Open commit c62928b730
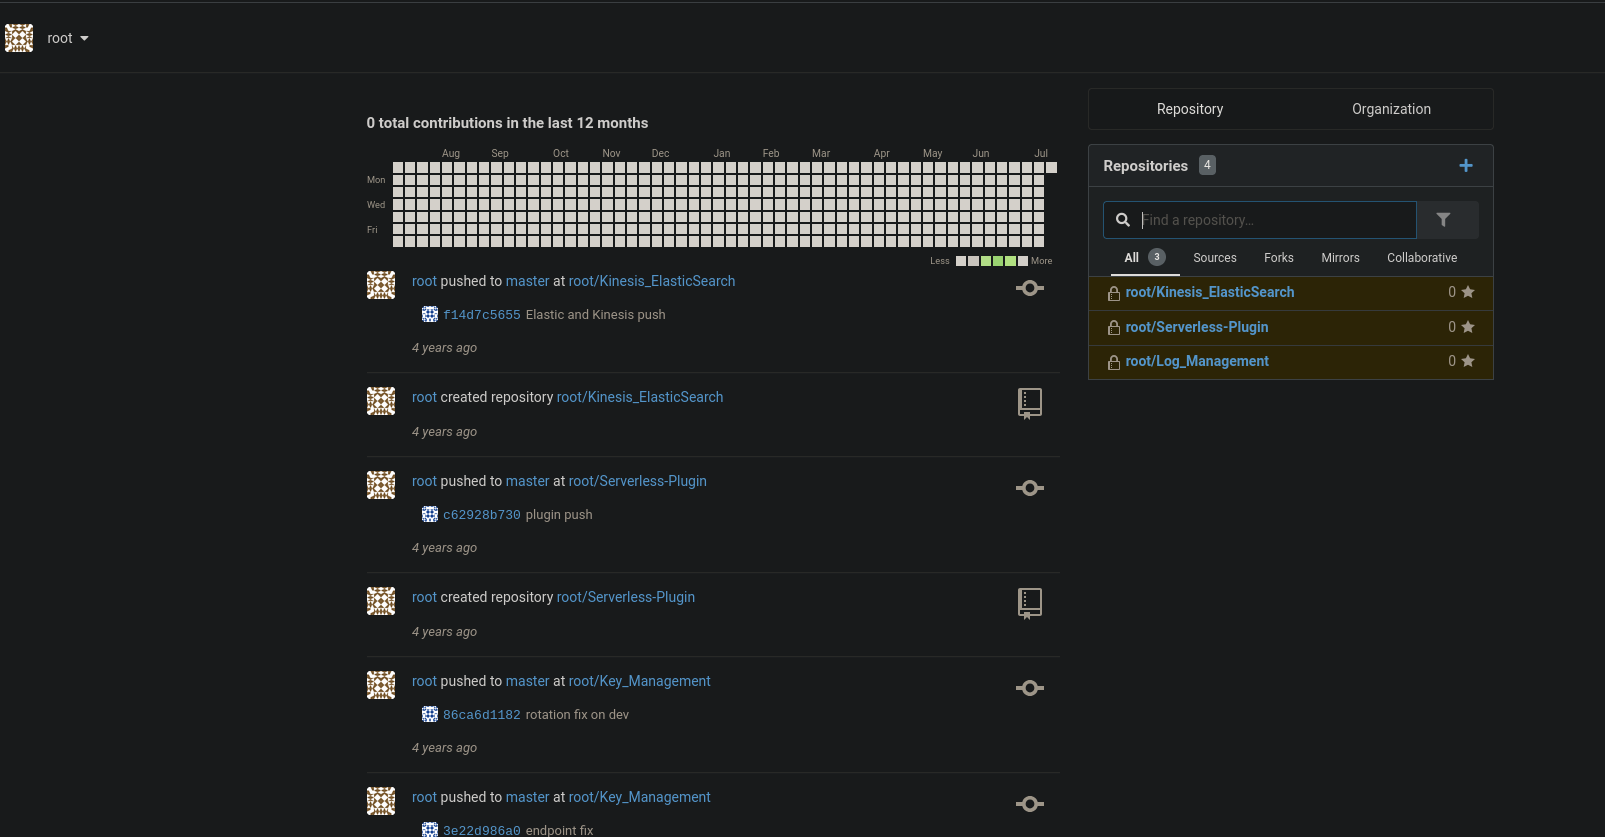The image size is (1605, 837). (x=482, y=515)
